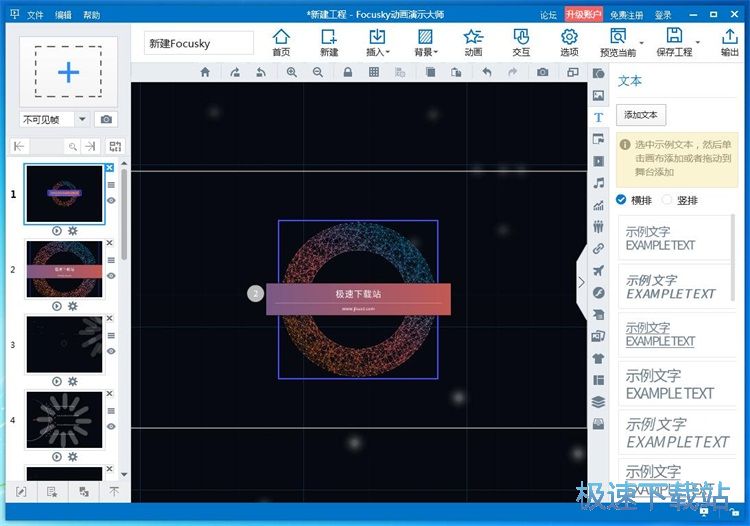Open the 论坛 forum link
Image resolution: width=750 pixels, height=526 pixels.
click(x=548, y=15)
